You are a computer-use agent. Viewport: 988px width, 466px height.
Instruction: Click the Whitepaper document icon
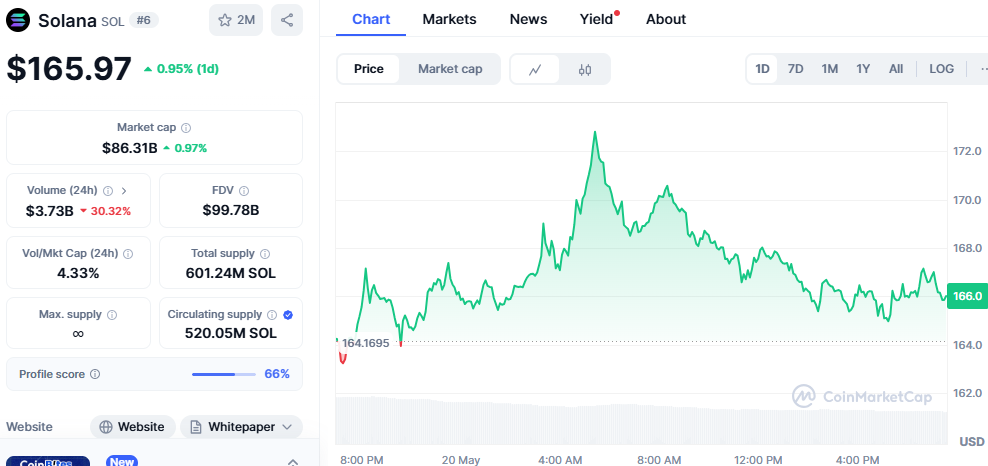[x=197, y=427]
